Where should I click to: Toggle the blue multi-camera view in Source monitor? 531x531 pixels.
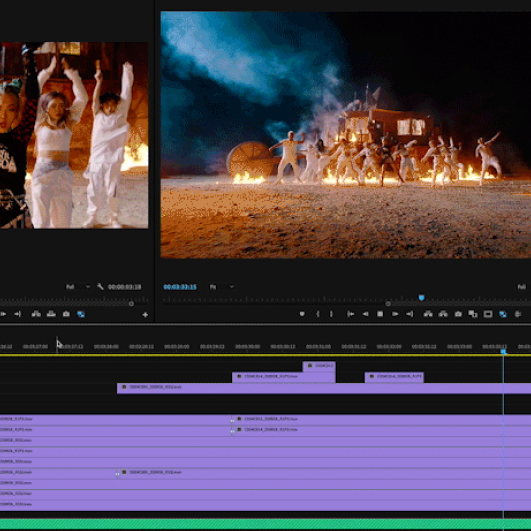(81, 314)
